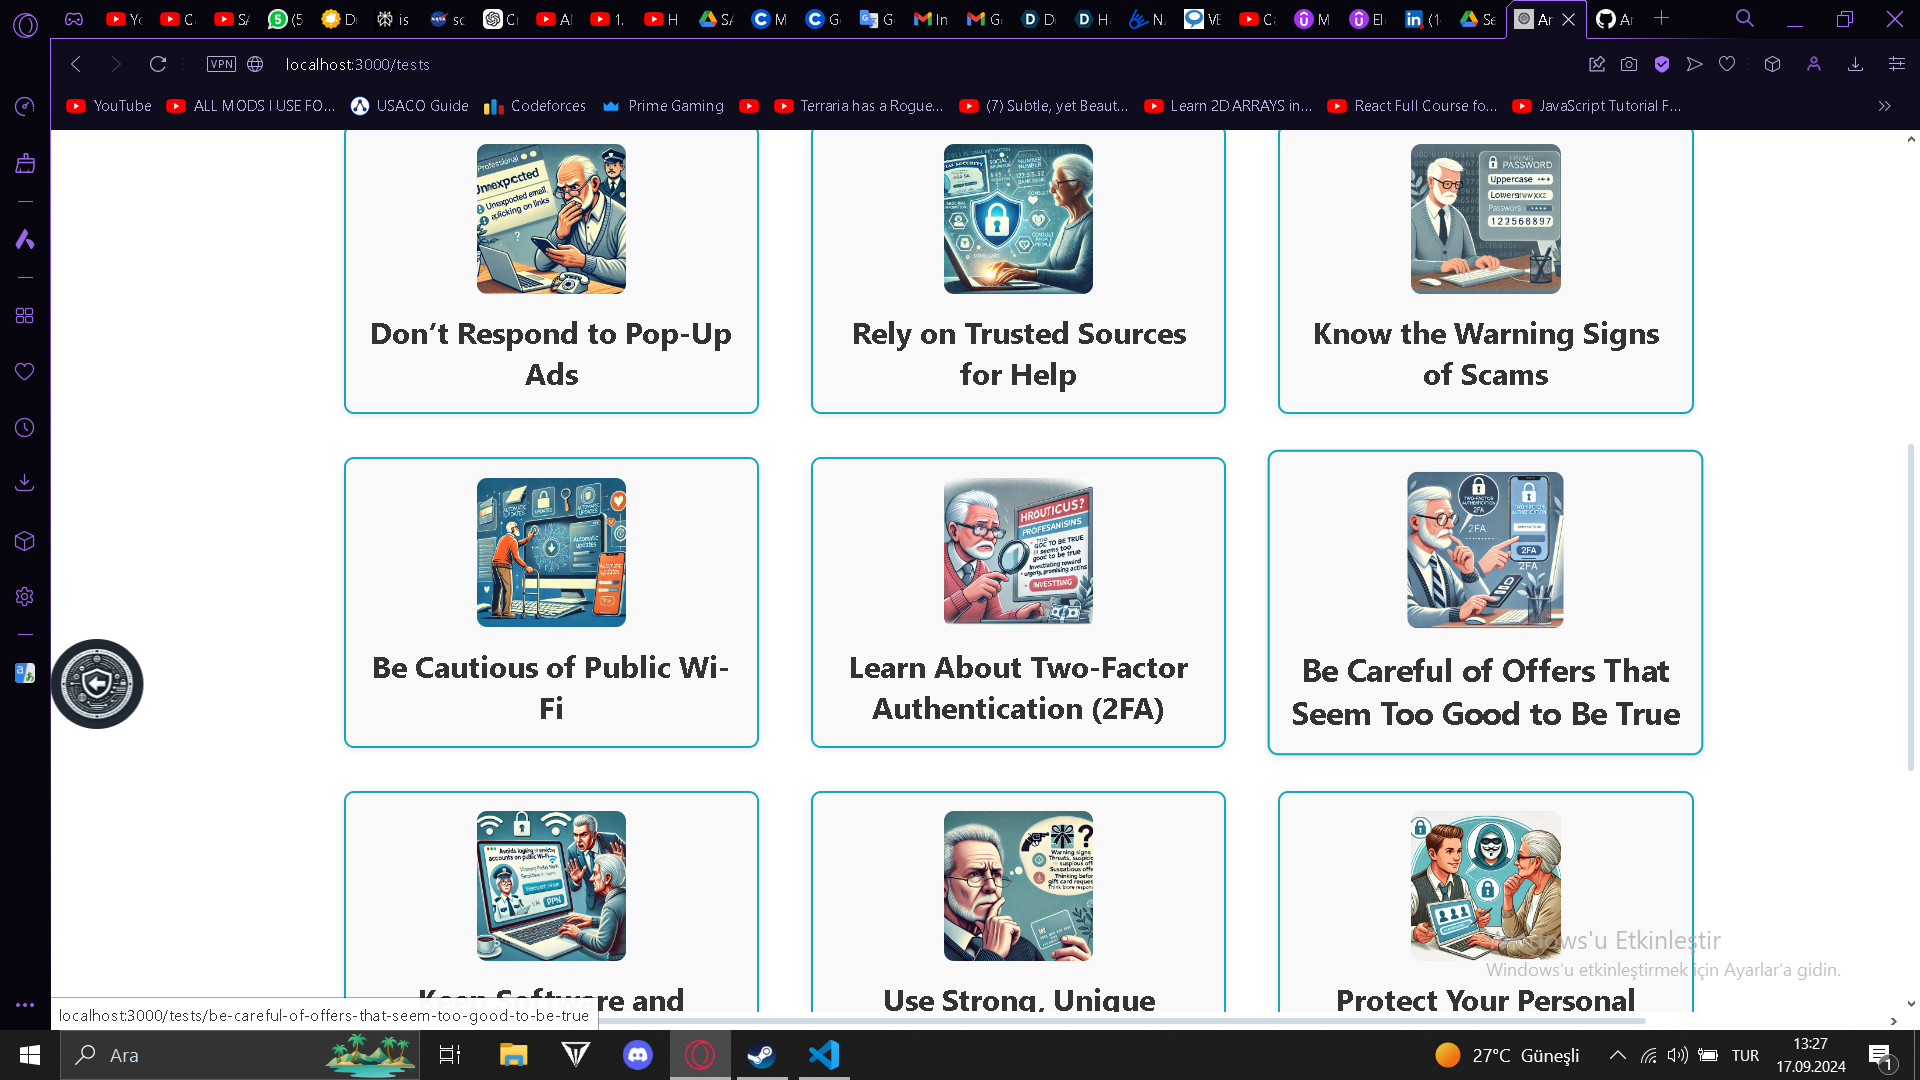Open the easy setup sliders icon
Viewport: 1920px width, 1080px height.
(1897, 64)
